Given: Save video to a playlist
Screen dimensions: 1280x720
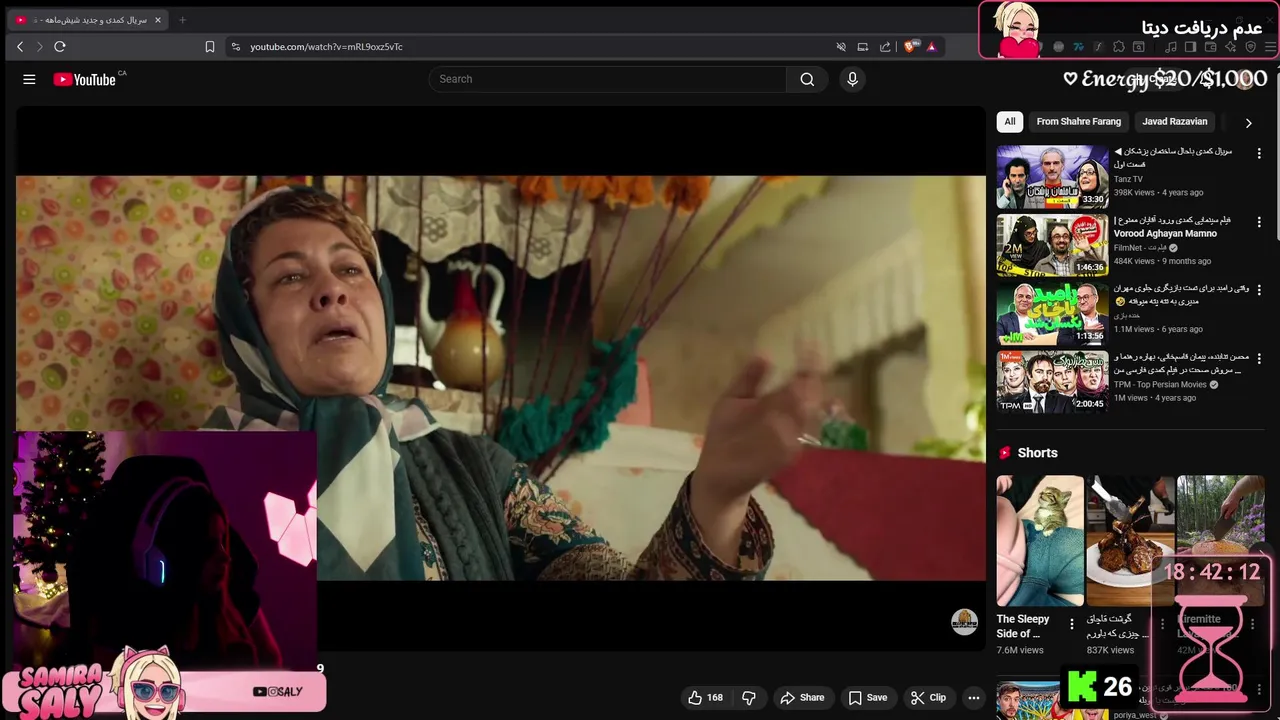Looking at the screenshot, I should point(867,698).
